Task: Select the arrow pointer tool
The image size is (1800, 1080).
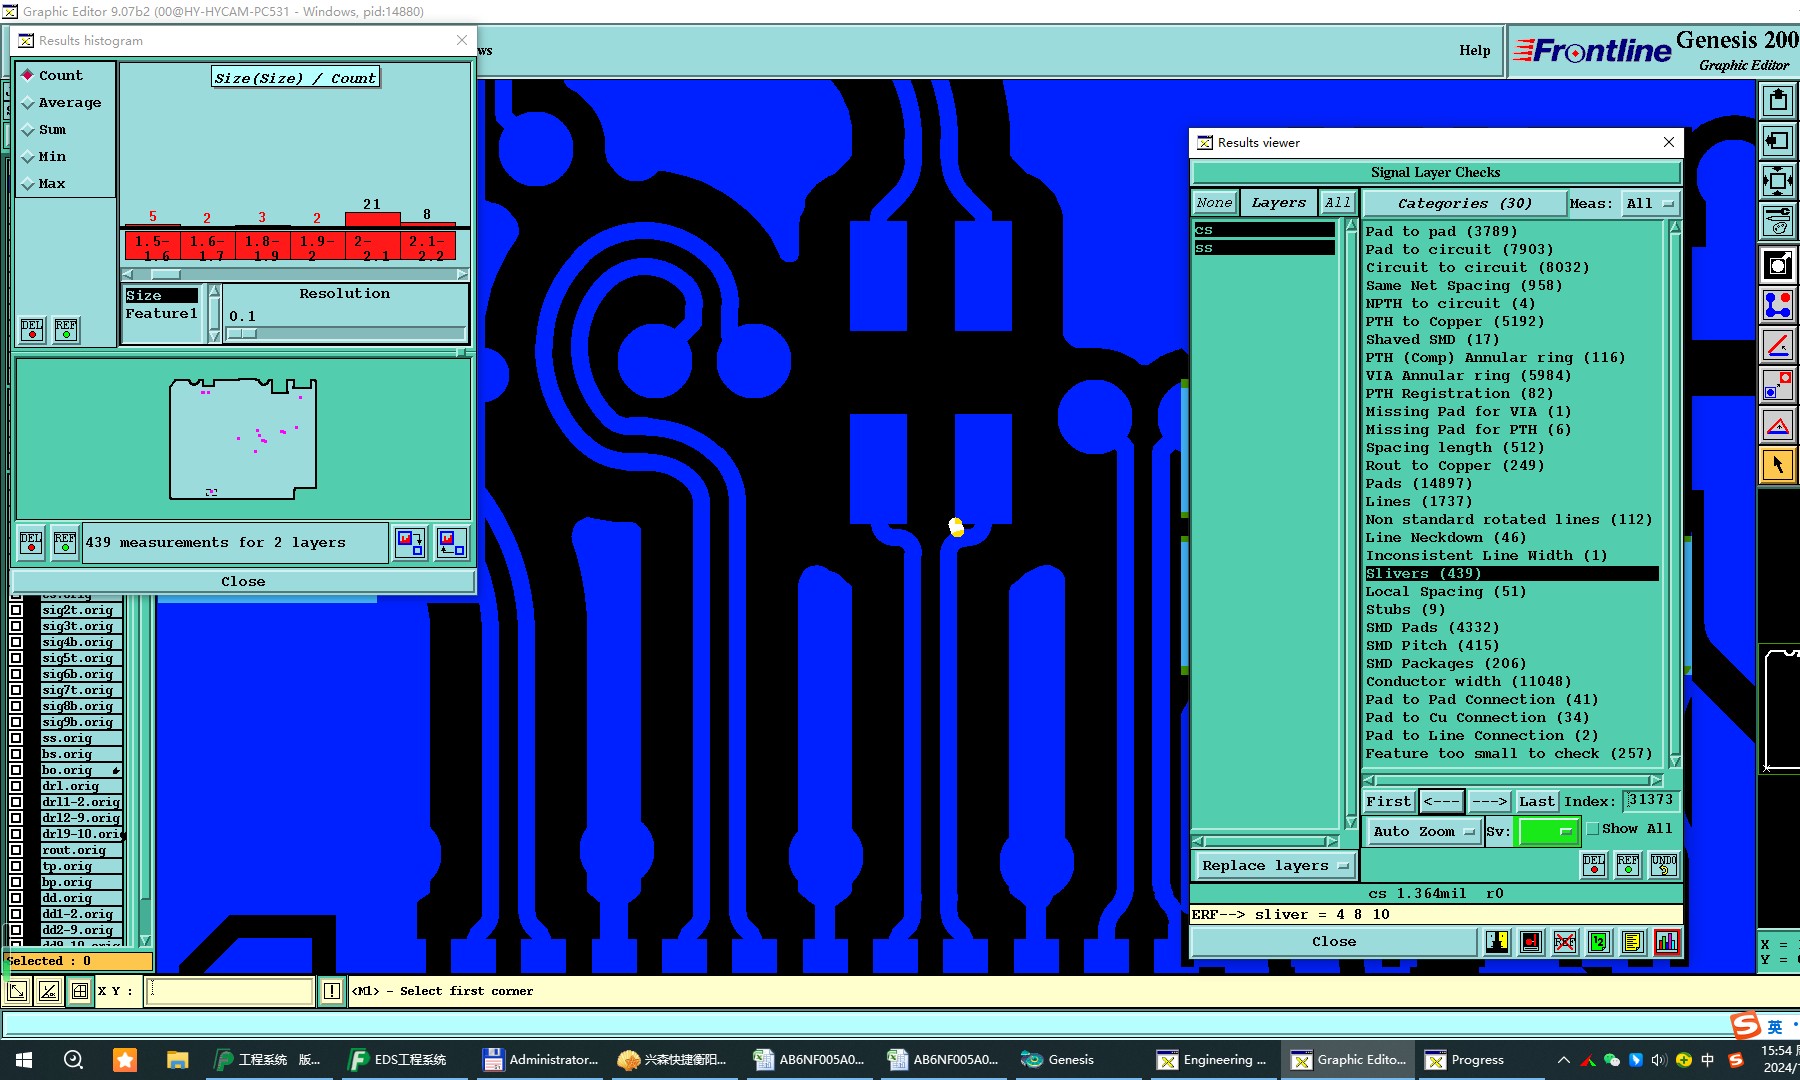Action: tap(1778, 465)
